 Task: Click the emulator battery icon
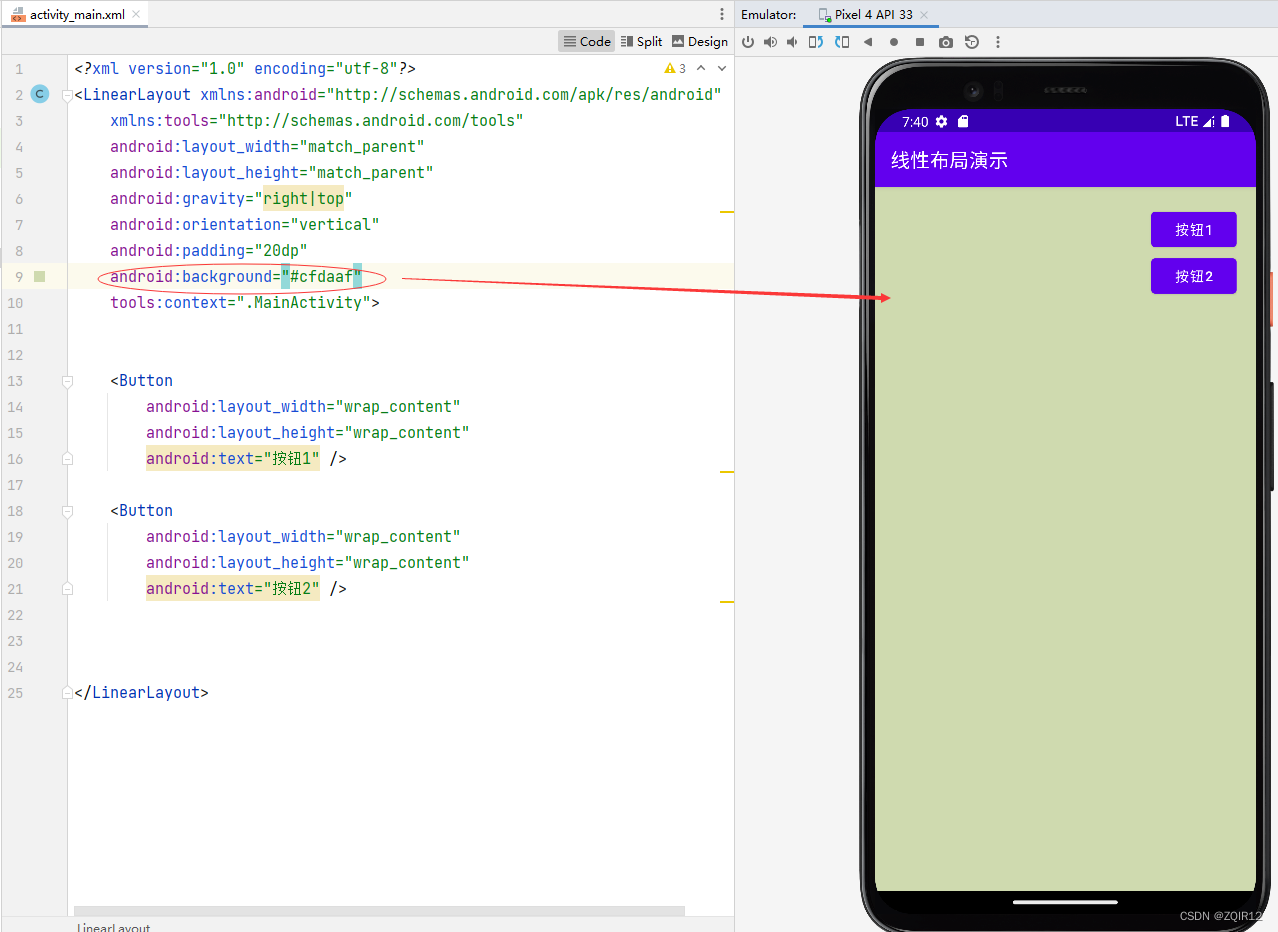click(1225, 121)
